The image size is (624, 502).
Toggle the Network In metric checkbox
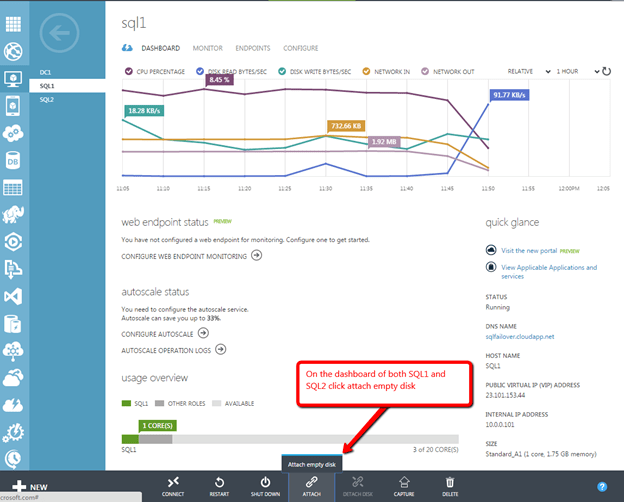tap(368, 71)
